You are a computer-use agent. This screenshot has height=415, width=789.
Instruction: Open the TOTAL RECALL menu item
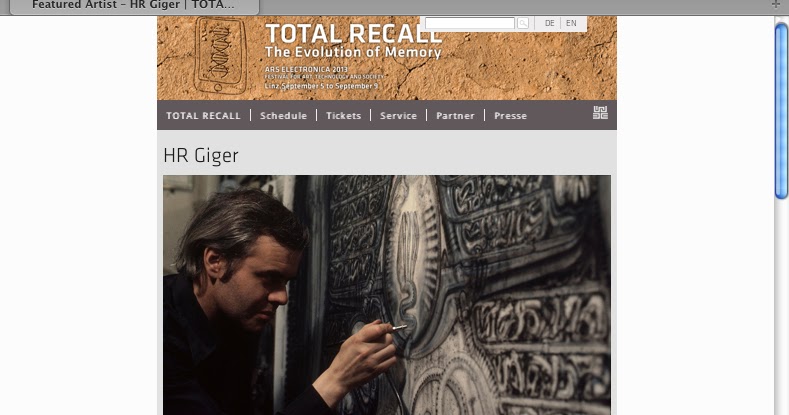point(203,116)
